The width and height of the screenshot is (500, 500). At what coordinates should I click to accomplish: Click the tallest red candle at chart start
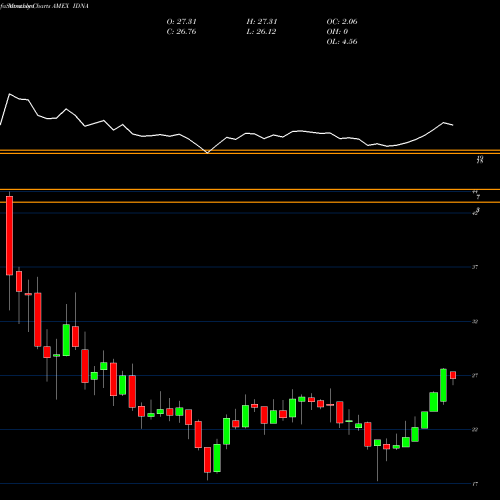[x=9, y=236]
